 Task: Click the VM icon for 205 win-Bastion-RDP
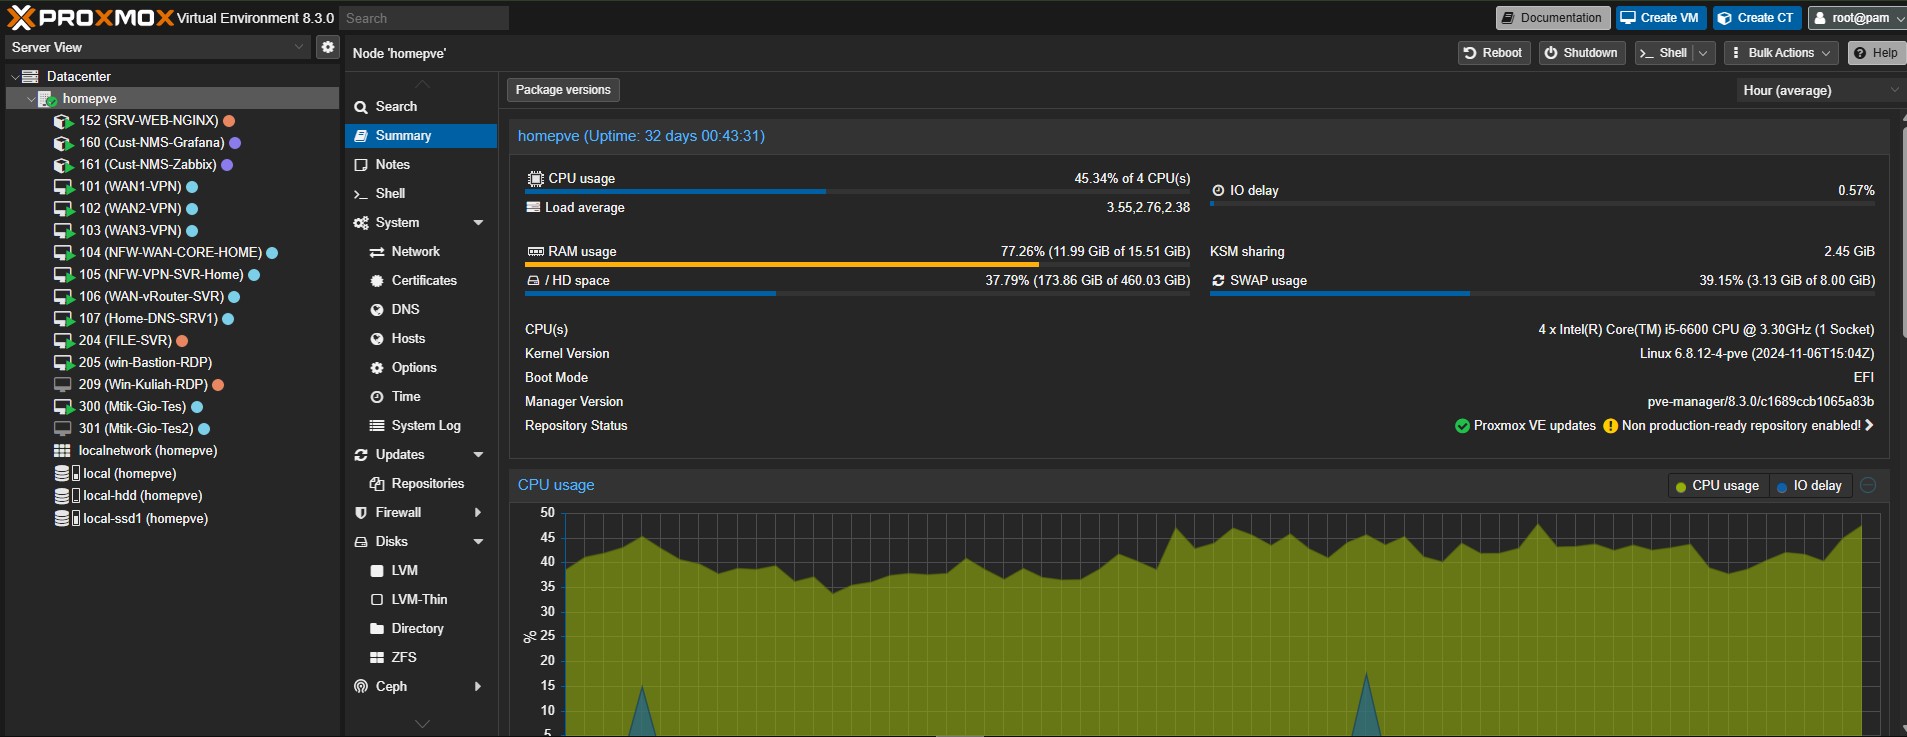tap(63, 363)
